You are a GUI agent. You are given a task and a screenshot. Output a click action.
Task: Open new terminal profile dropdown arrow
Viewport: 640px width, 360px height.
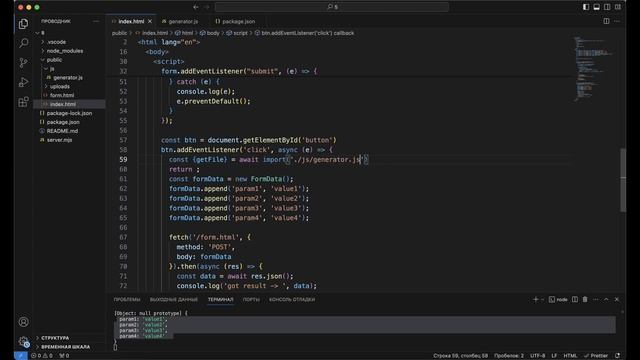pos(542,300)
